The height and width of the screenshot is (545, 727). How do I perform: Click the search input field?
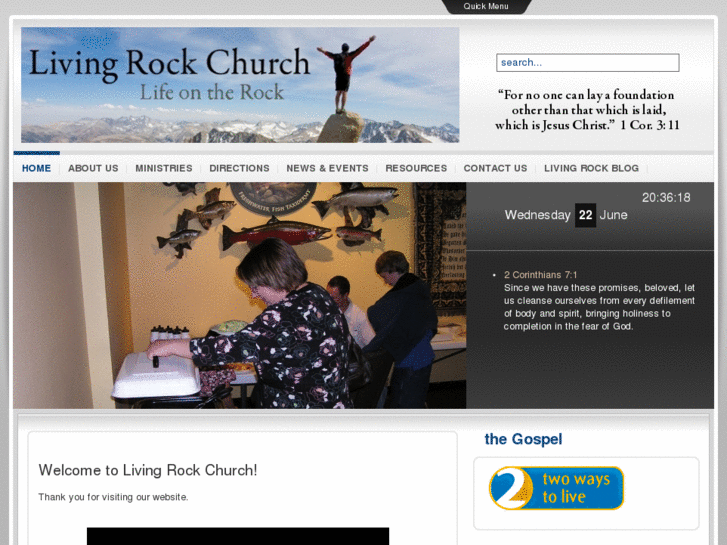pyautogui.click(x=587, y=63)
